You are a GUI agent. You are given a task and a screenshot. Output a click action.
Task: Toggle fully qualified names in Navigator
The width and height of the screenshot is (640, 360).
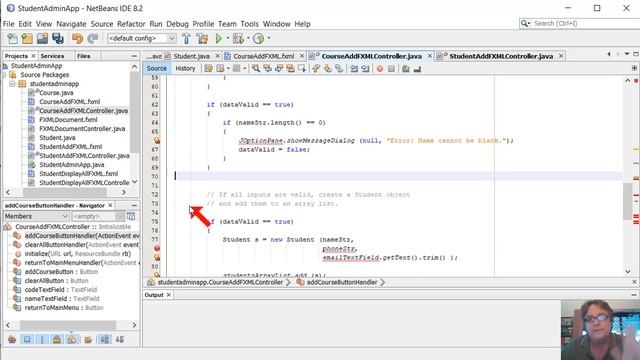(x=88, y=339)
